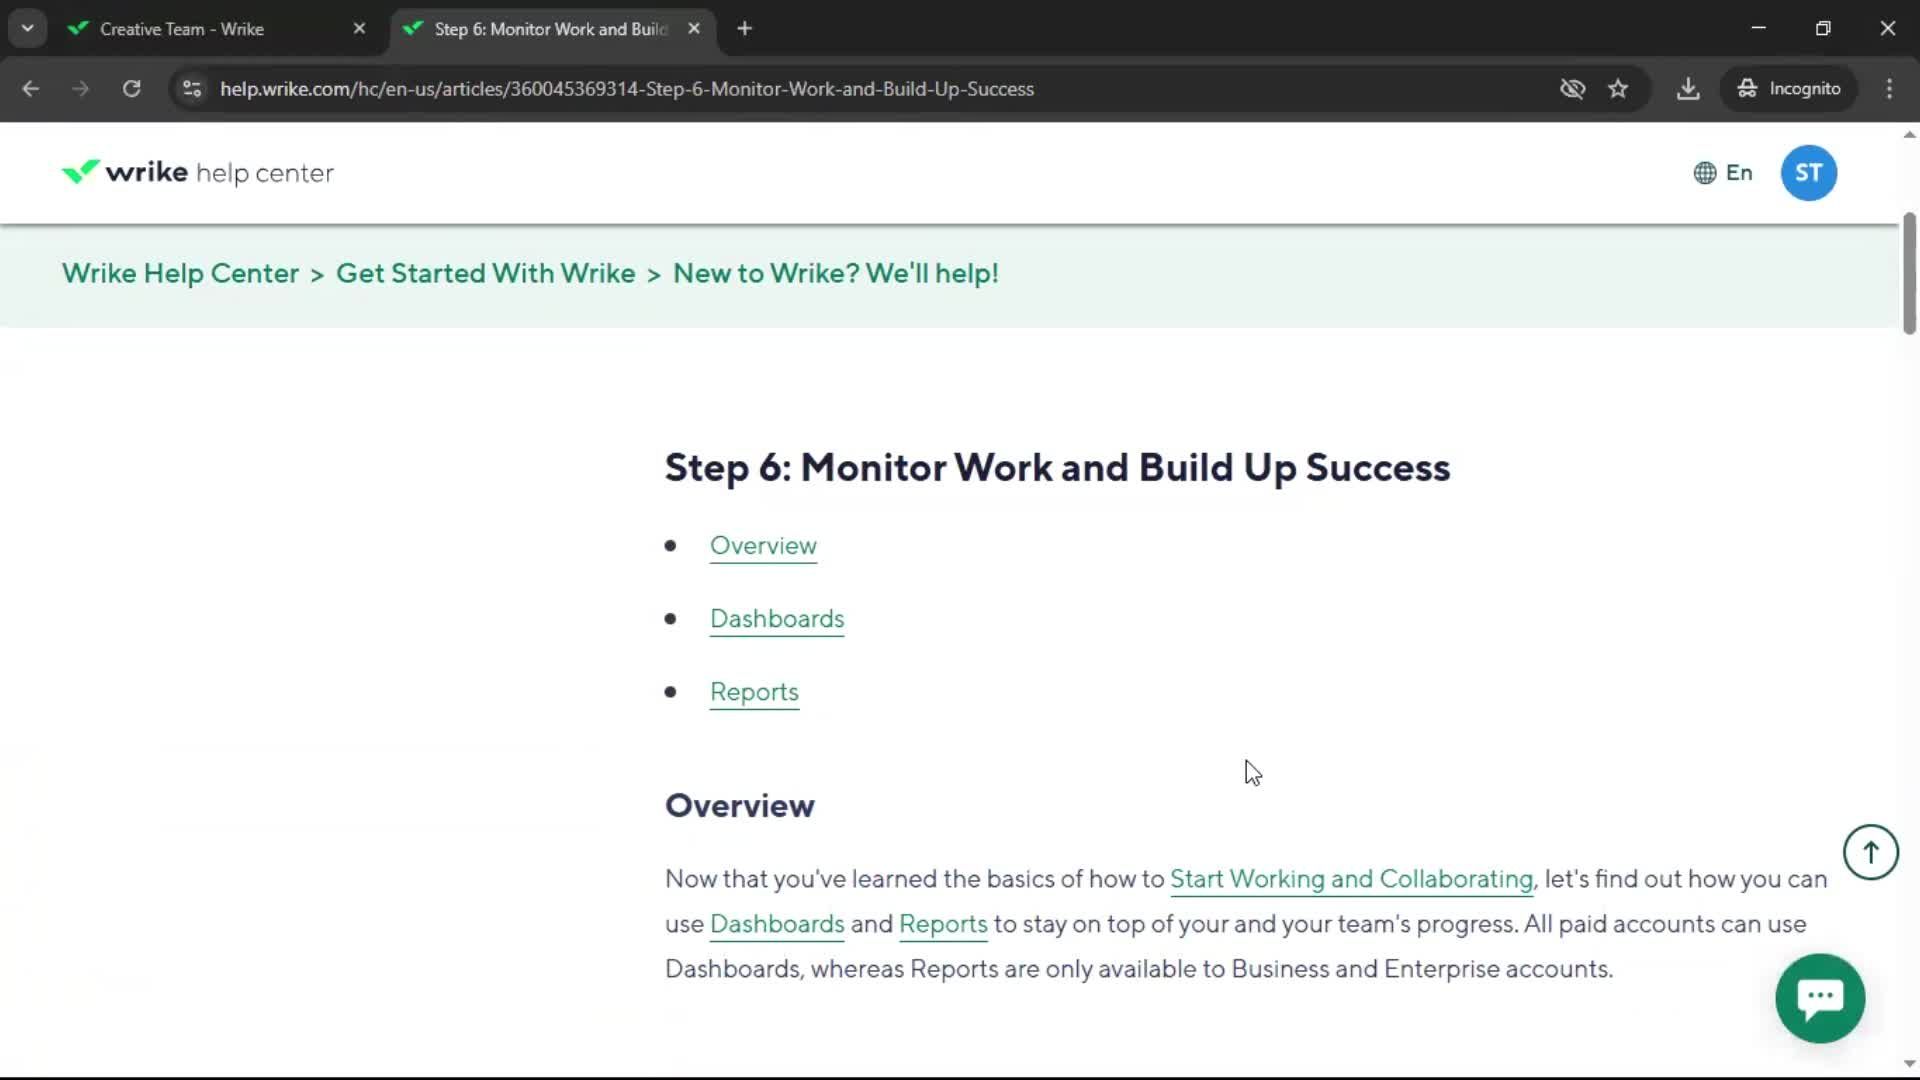The width and height of the screenshot is (1920, 1080).
Task: Click the scrollbar up arrow
Action: pos(1909,134)
